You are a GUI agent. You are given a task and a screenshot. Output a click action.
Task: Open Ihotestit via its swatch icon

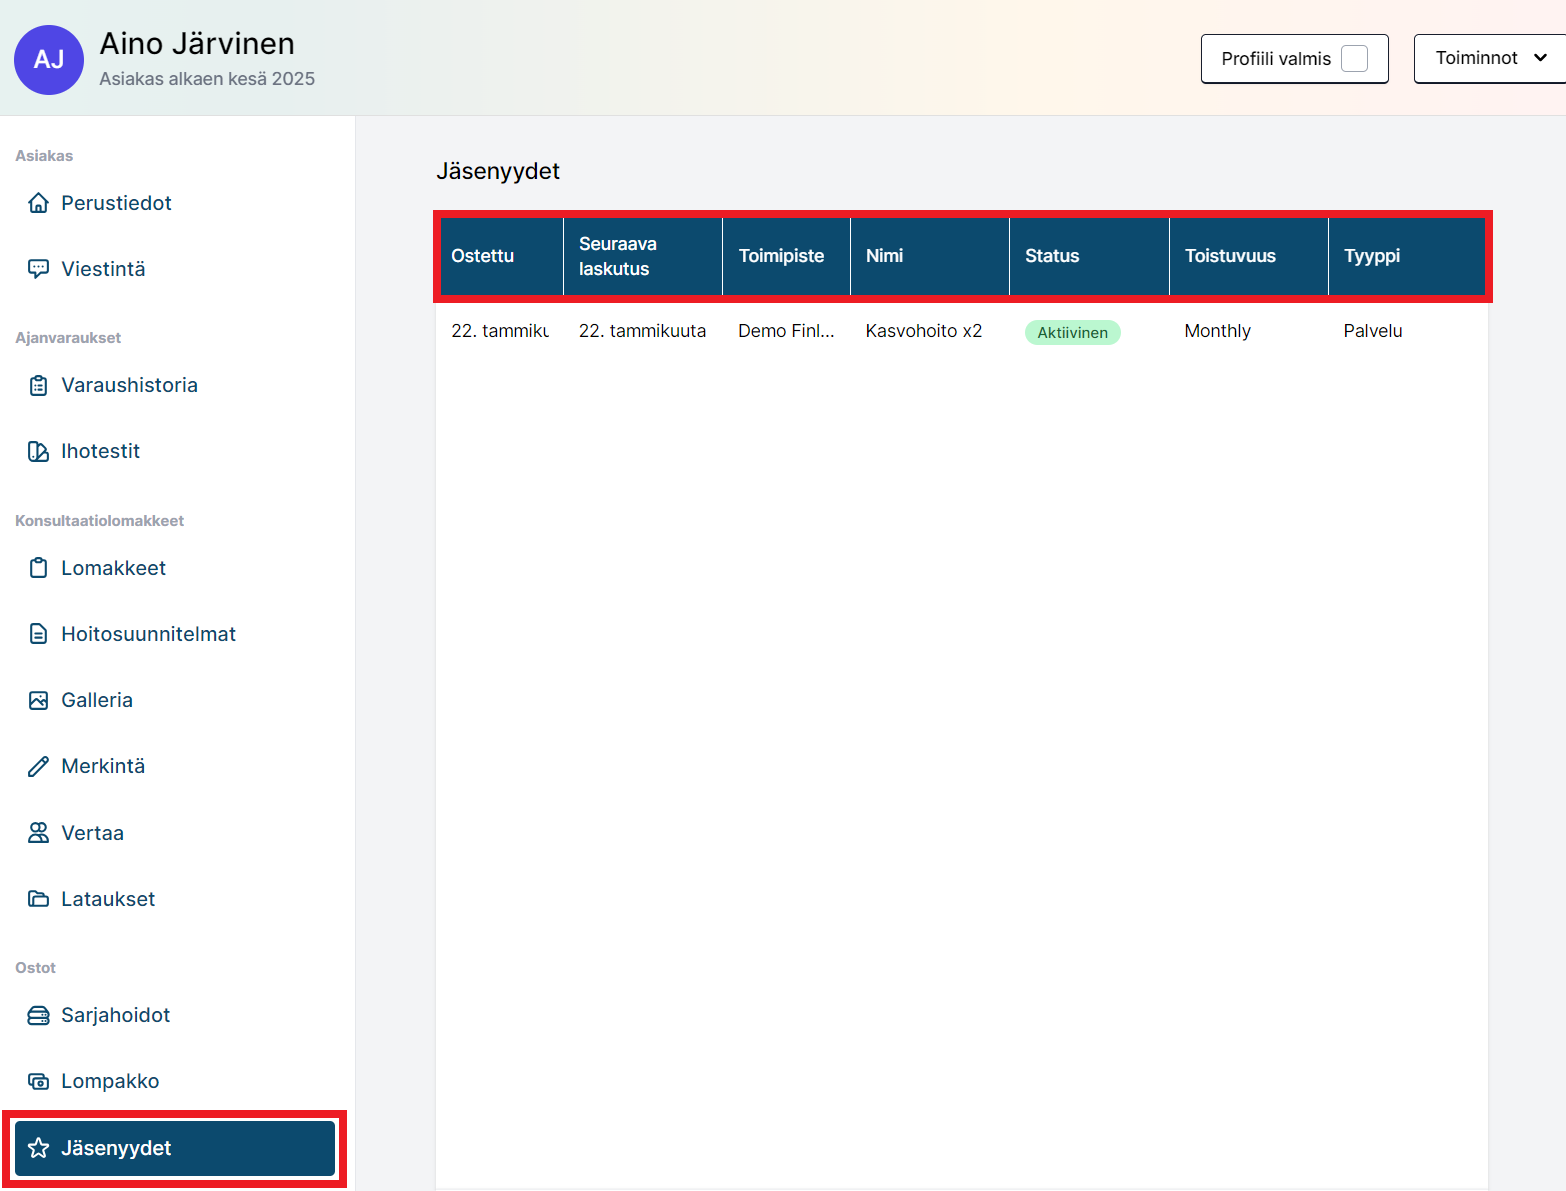[38, 451]
